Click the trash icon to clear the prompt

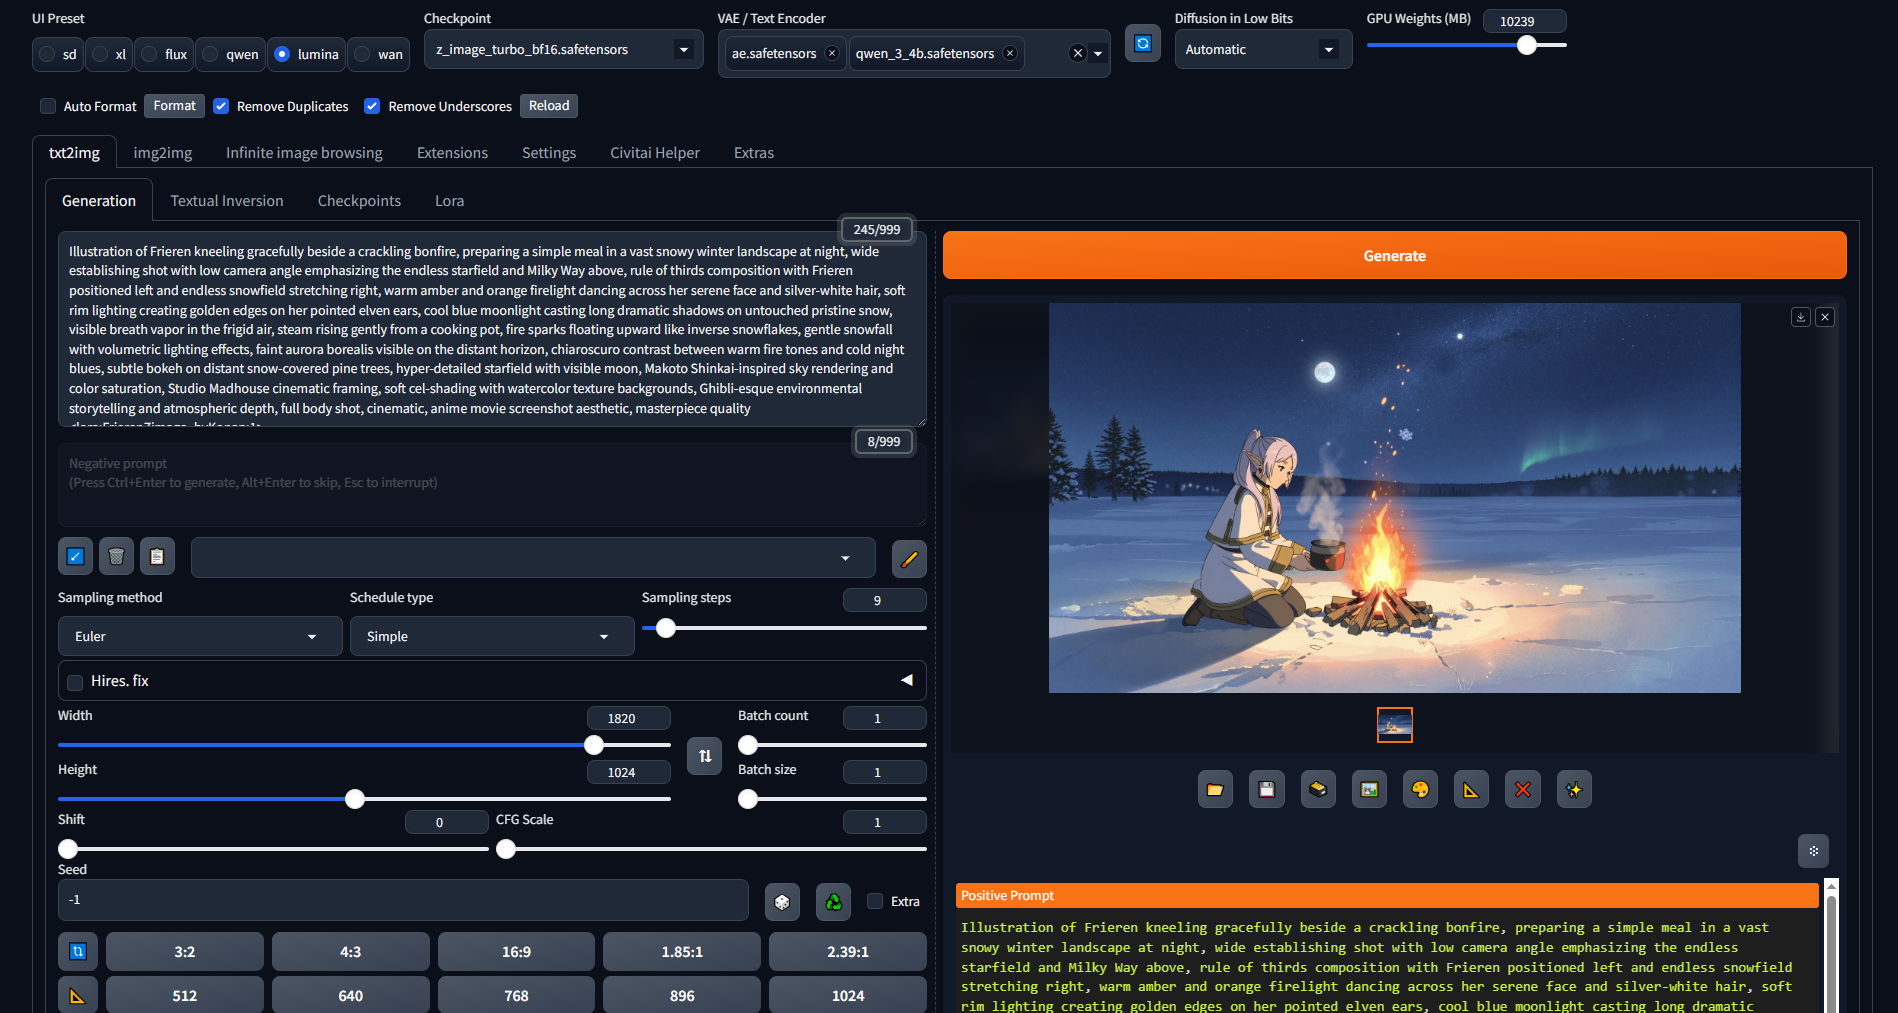(116, 557)
